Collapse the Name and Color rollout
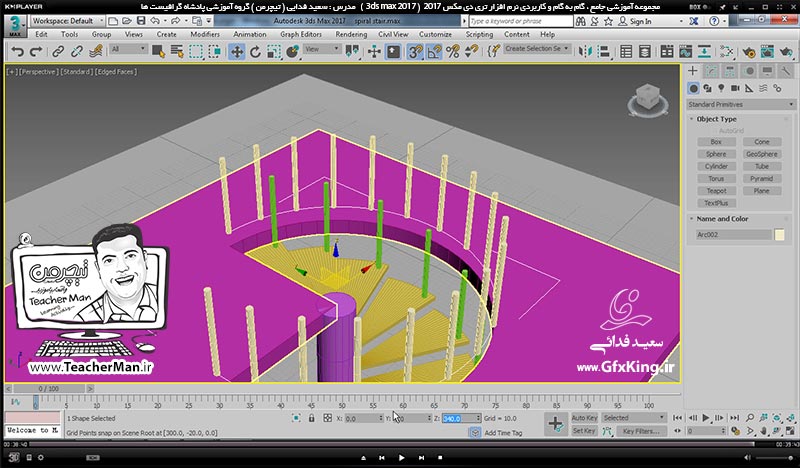The height and width of the screenshot is (468, 800). point(722,218)
